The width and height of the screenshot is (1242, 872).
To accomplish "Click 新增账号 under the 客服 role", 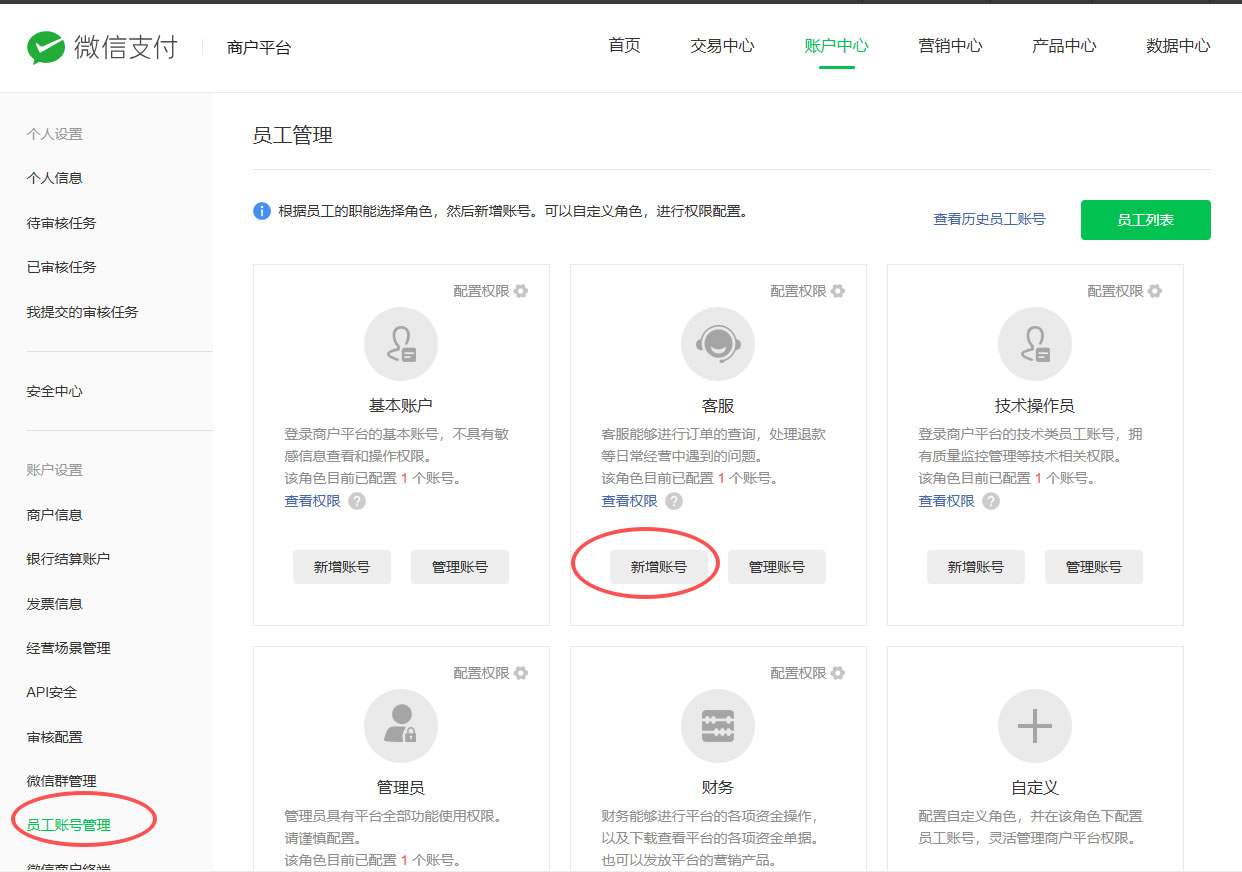I will (659, 566).
